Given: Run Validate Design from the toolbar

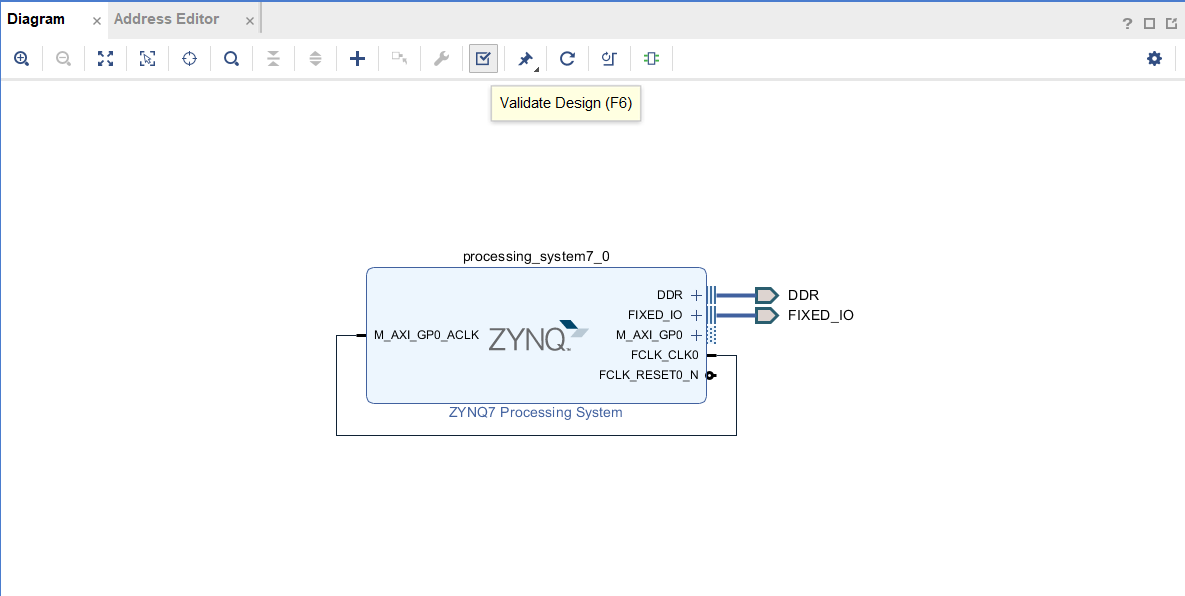Looking at the screenshot, I should pyautogui.click(x=483, y=58).
